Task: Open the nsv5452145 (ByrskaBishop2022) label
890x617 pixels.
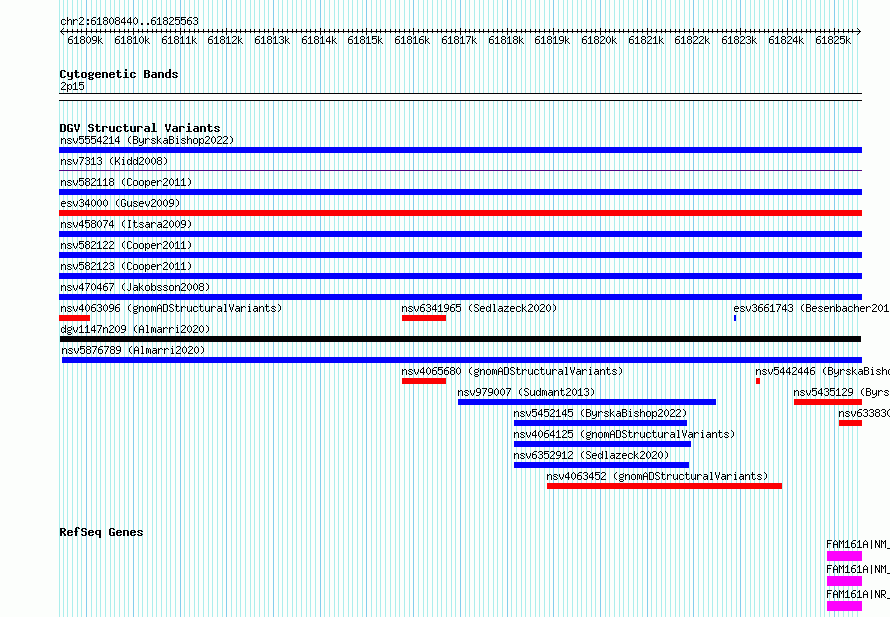Action: tap(600, 413)
